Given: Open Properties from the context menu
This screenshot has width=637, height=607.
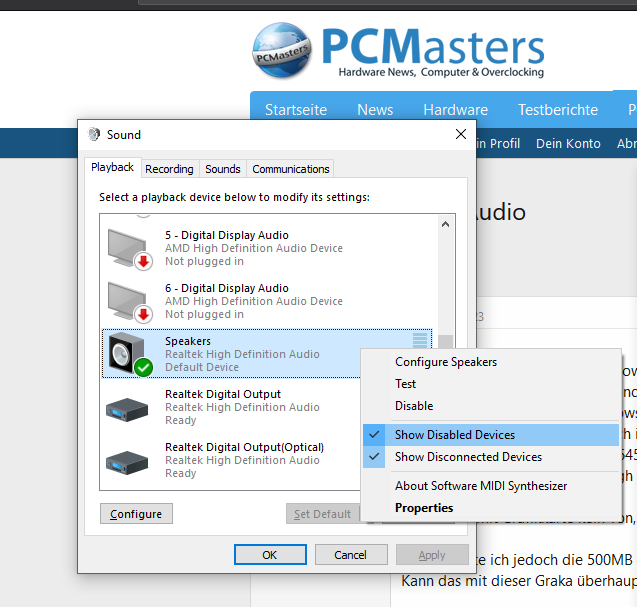Looking at the screenshot, I should (491, 507).
